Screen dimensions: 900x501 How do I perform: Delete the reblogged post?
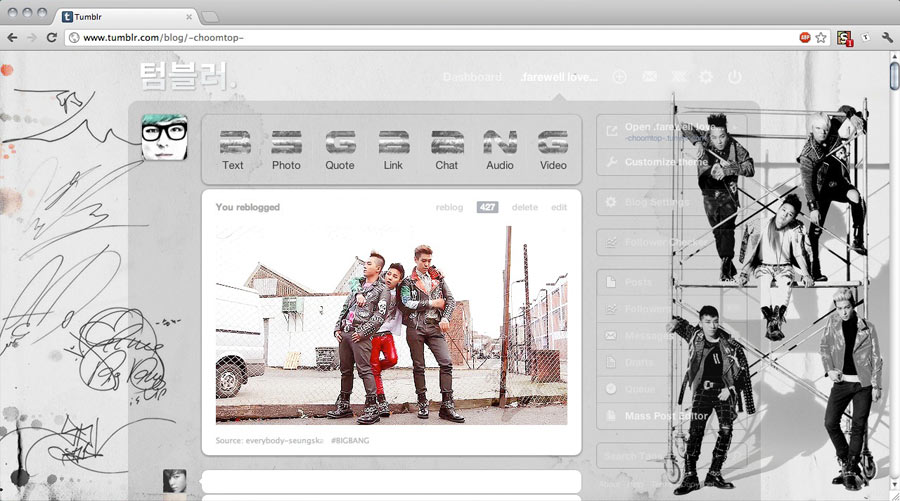(x=525, y=207)
